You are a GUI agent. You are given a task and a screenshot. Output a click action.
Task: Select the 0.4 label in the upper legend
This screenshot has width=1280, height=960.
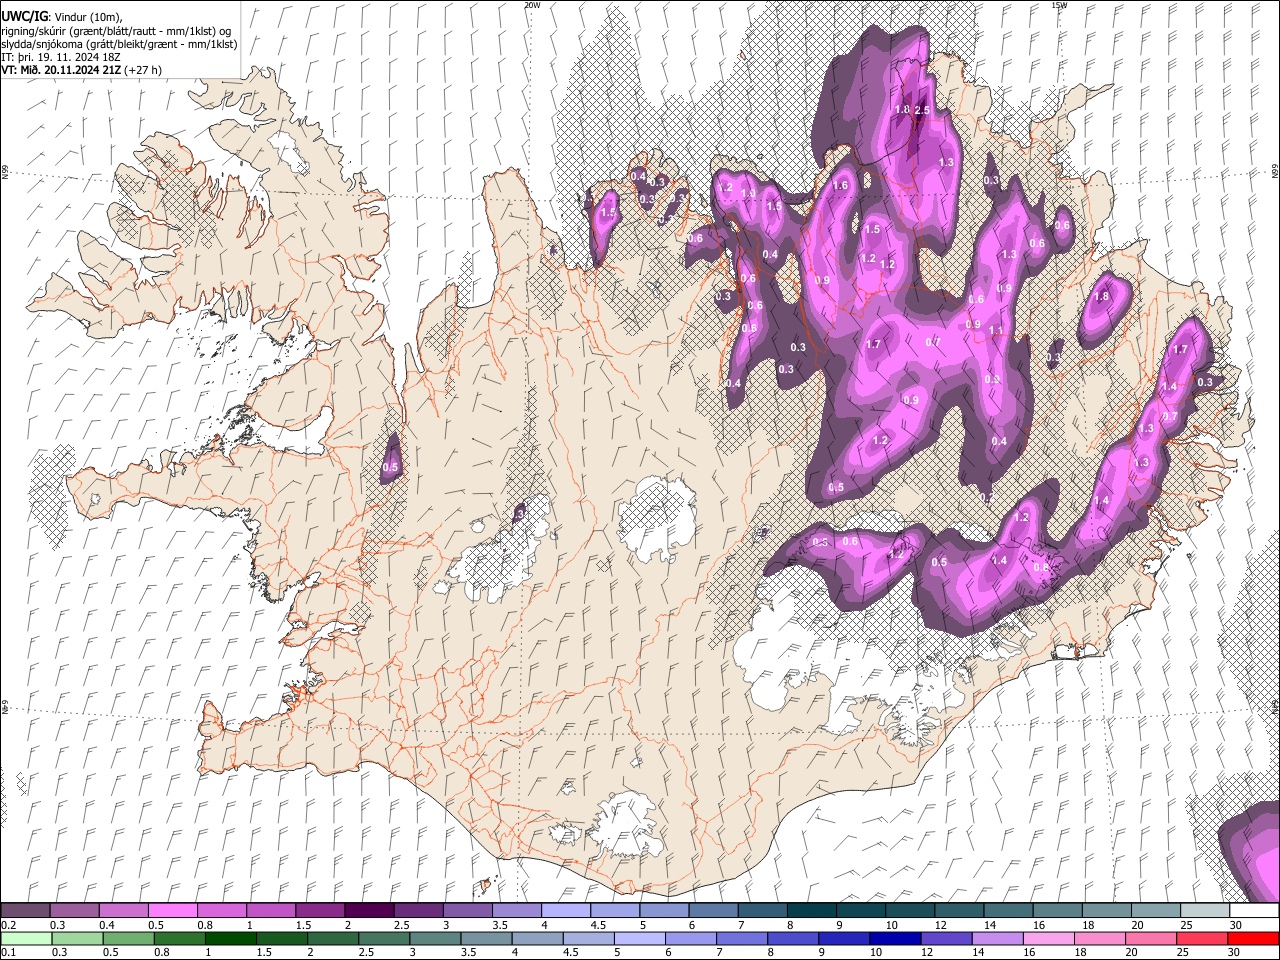(x=107, y=925)
